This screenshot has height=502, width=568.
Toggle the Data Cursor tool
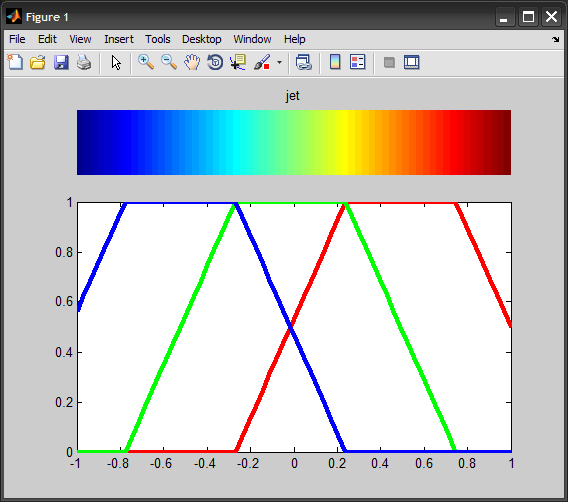pyautogui.click(x=238, y=62)
